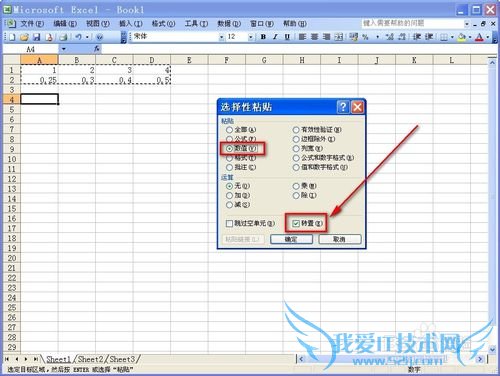Open the font name 宋体 dropdown
Screen dimensions: 500x376
click(x=221, y=37)
